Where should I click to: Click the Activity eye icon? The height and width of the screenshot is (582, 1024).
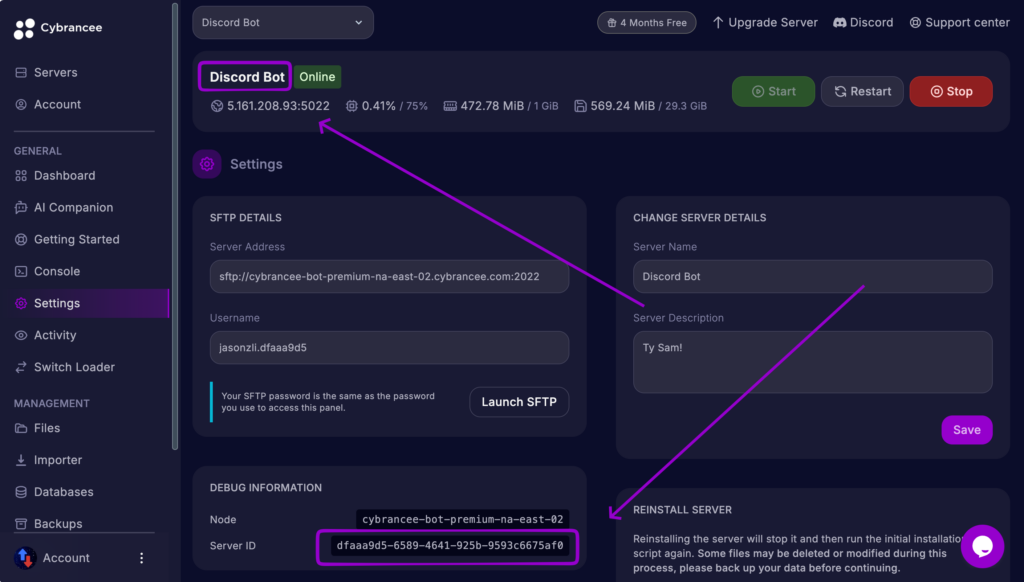(21, 336)
